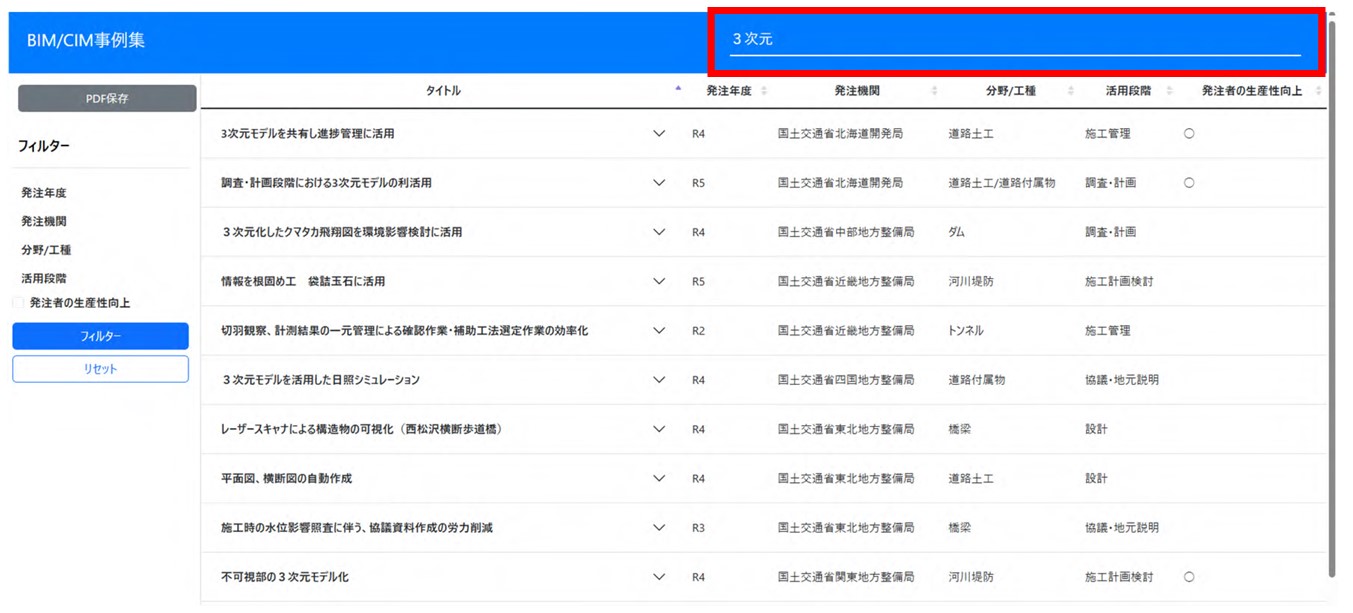Click title レーザースキャナによる構造物の可視化
Screen dimensions: 1353x613
coord(361,429)
